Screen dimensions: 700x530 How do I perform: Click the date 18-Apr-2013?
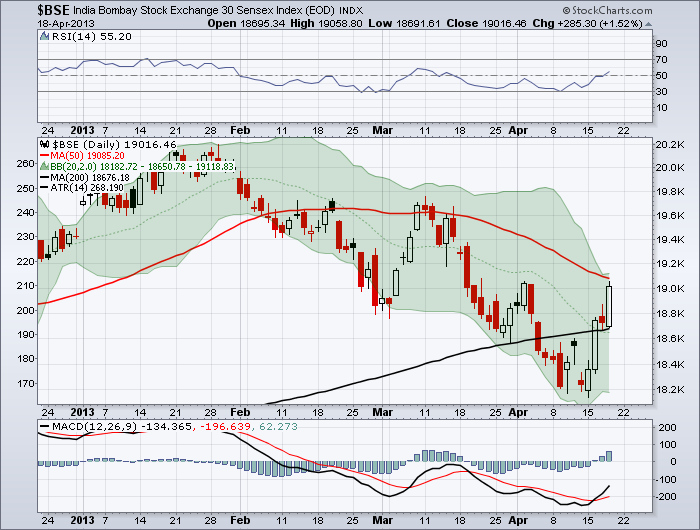[x=66, y=24]
